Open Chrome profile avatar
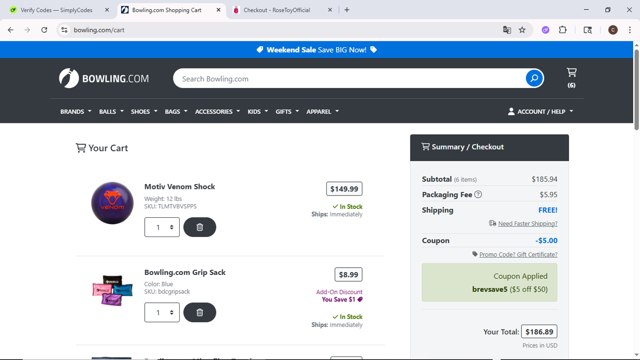This screenshot has width=640, height=360. 613,30
